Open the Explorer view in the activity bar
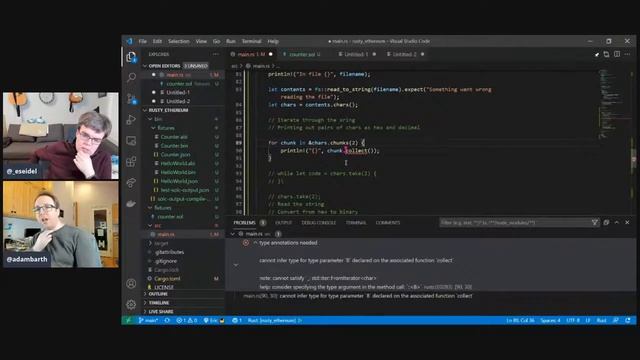This screenshot has width=640, height=360. pos(131,57)
